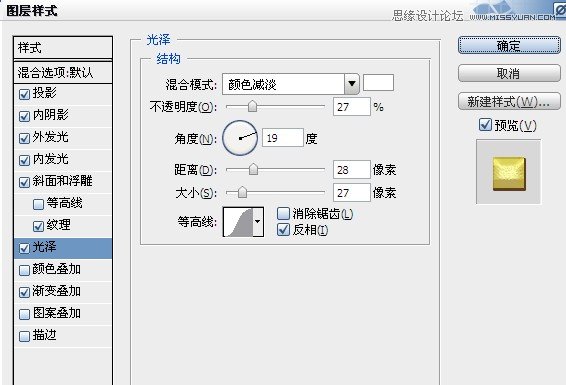Open the 描边 stroke settings
Screen dimensions: 566x385
pos(45,335)
